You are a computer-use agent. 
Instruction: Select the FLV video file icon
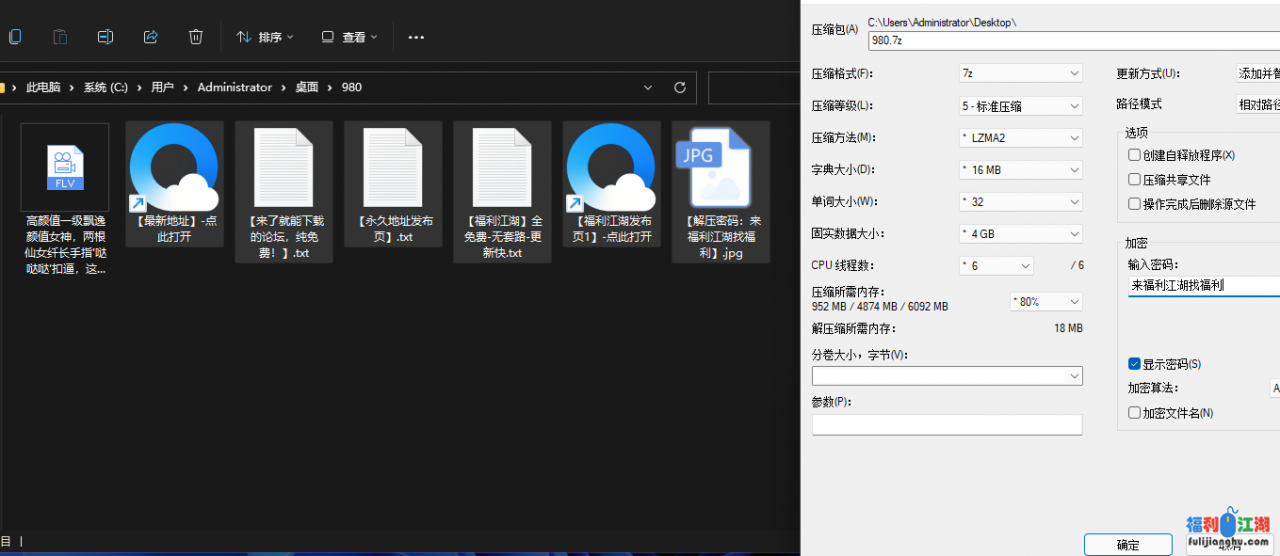[65, 167]
